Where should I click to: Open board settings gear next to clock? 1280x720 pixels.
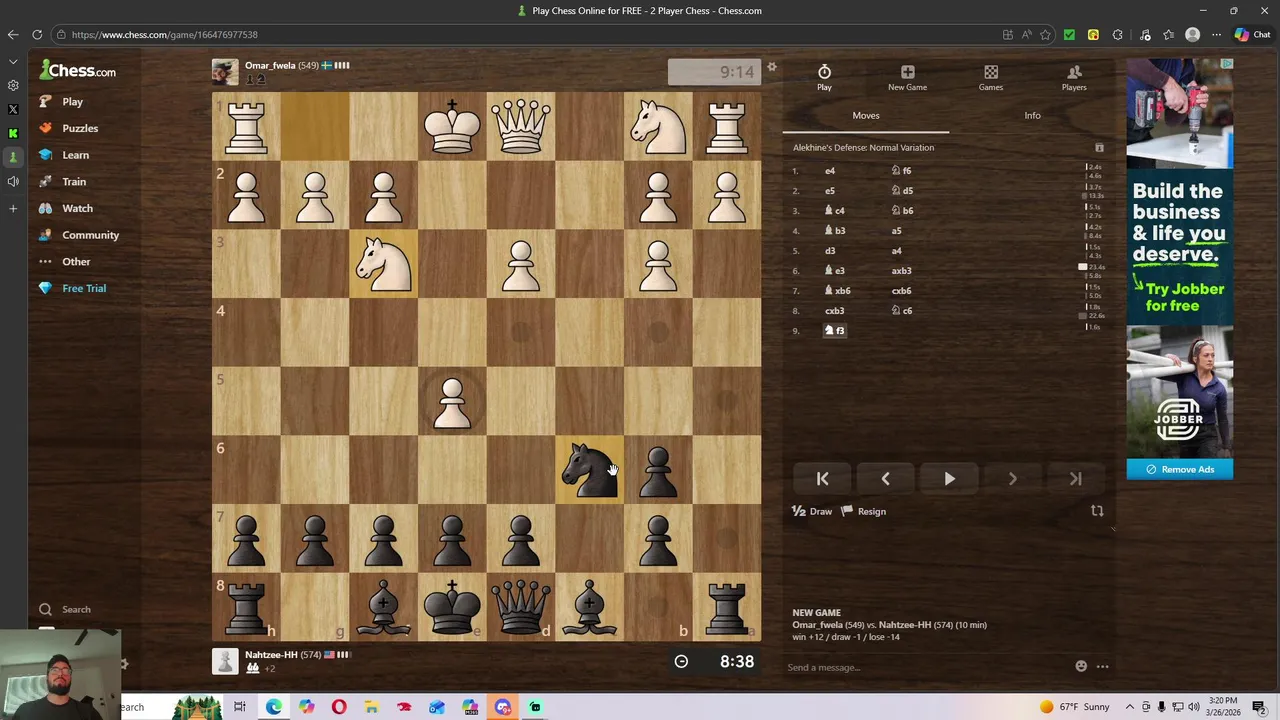pos(772,68)
